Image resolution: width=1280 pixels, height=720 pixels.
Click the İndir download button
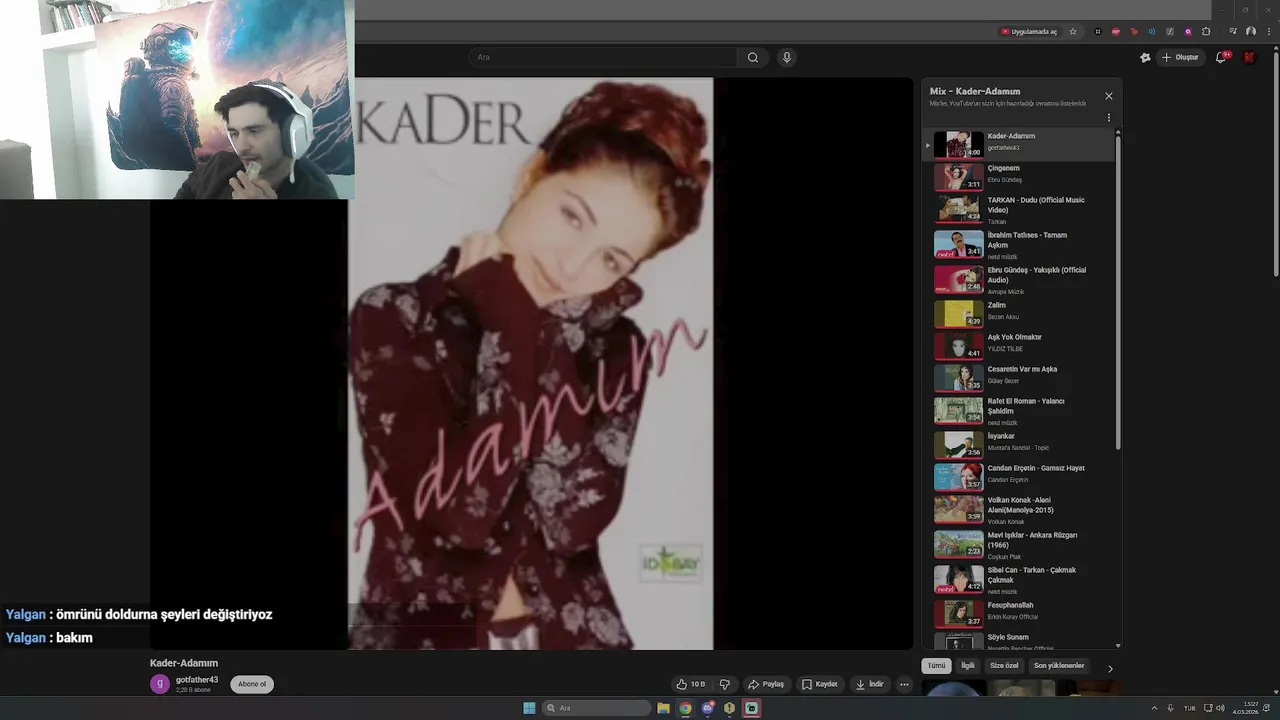870,684
